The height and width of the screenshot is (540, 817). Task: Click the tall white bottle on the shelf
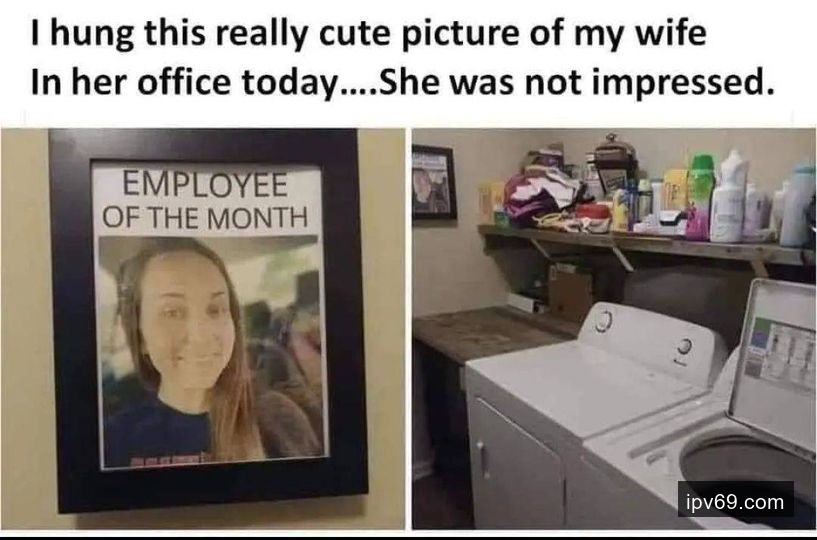click(728, 197)
